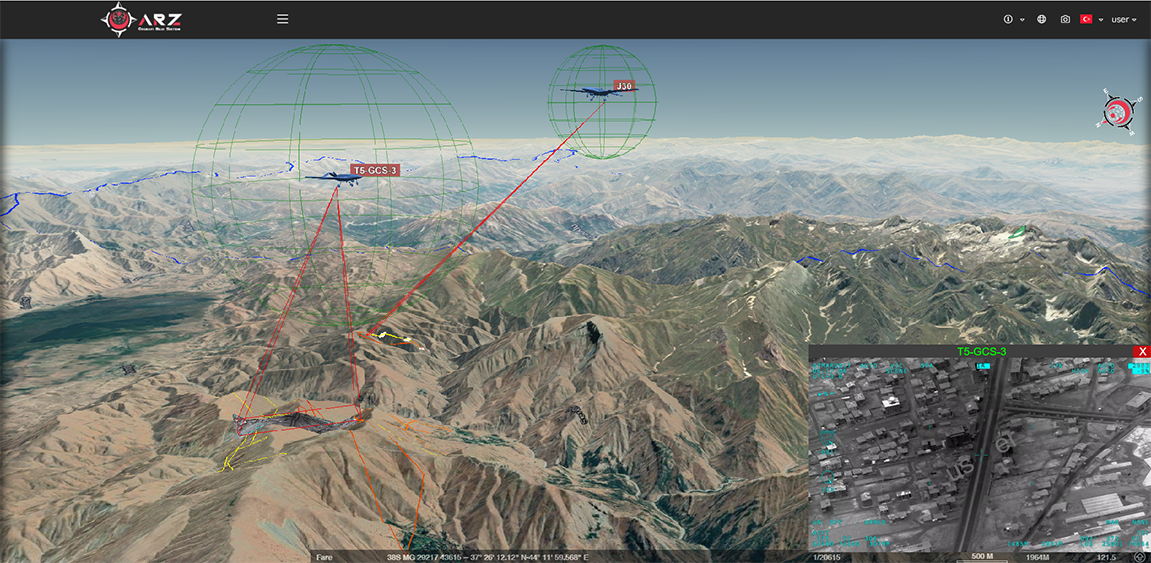Open the hamburger menu in the header

point(283,19)
